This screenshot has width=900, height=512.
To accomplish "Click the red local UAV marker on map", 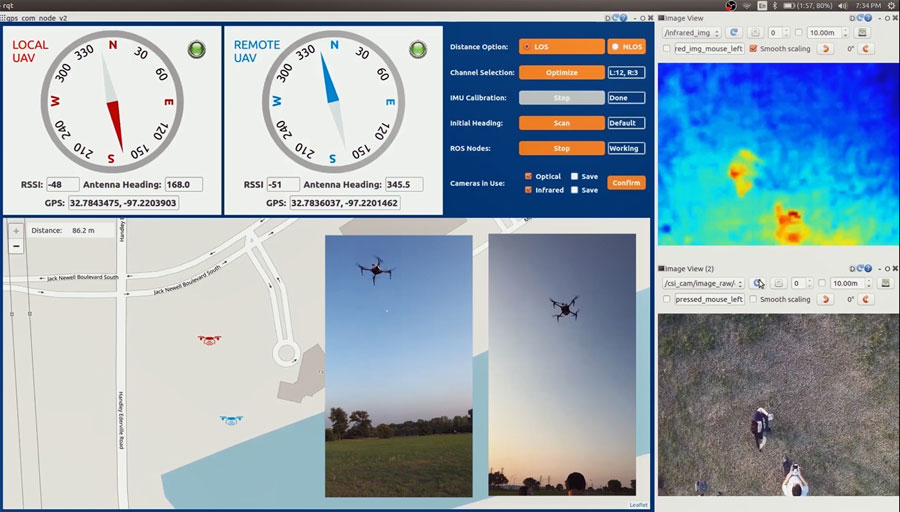I will (208, 341).
